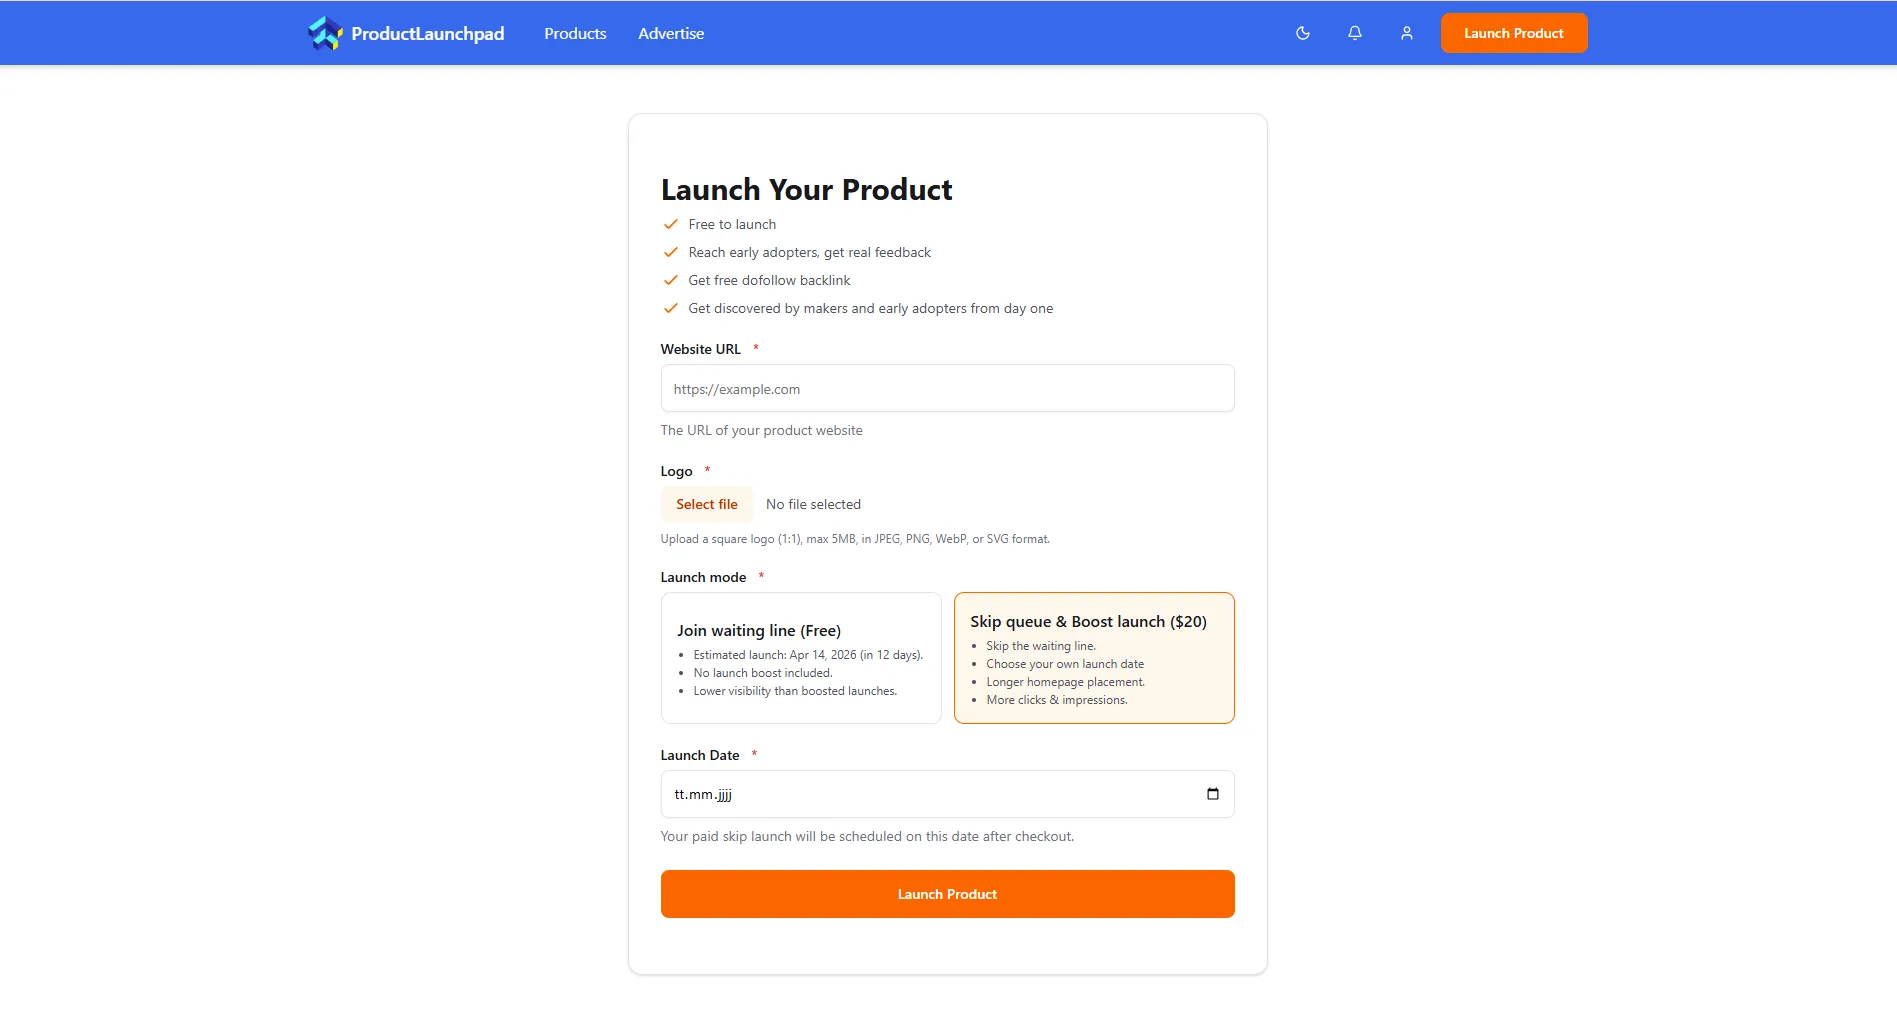Open the Products menu item
Screen dimensions: 1897x1024
pos(575,33)
